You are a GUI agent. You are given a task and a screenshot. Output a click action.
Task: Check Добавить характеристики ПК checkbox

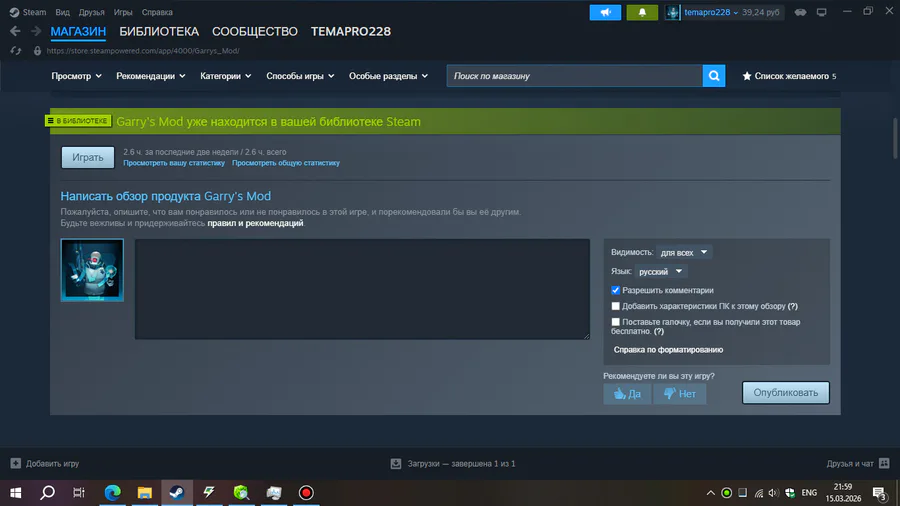[615, 306]
